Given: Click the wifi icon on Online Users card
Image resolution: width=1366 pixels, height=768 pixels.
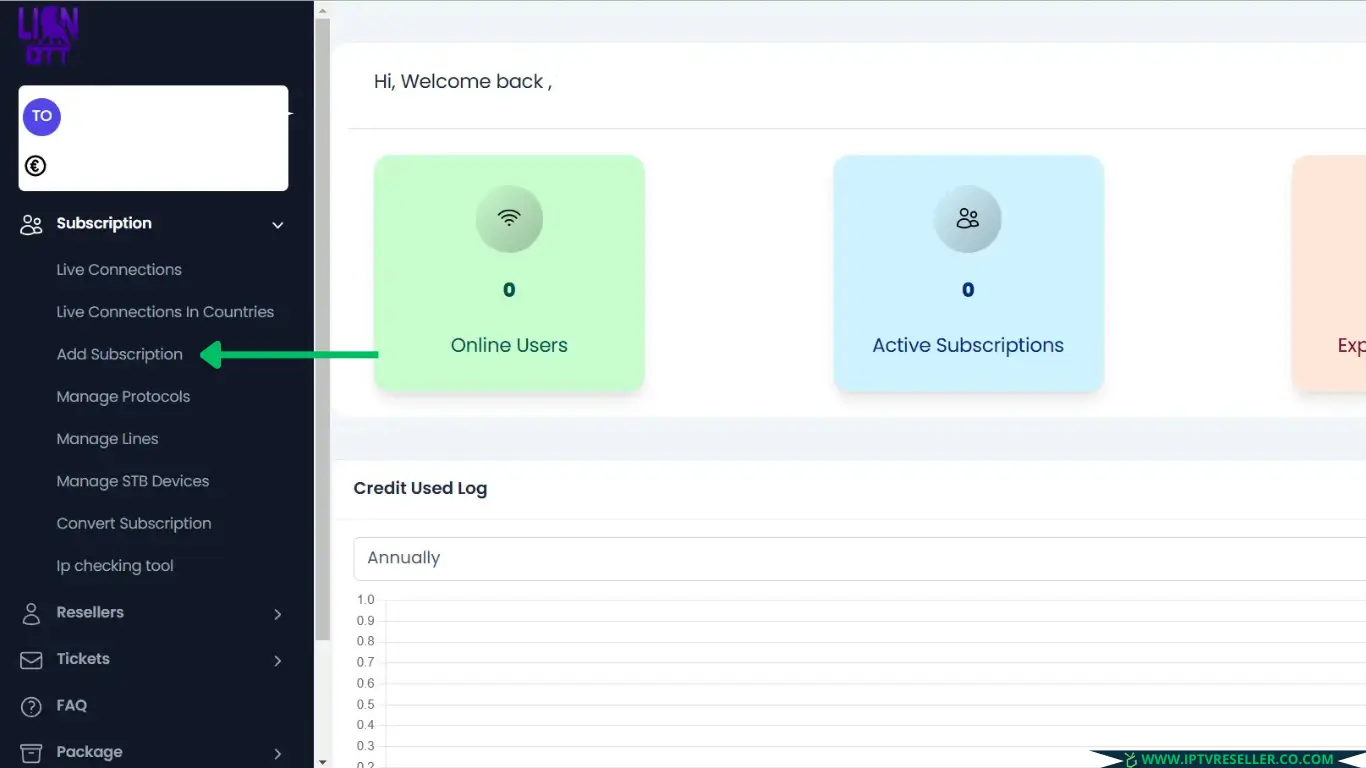Looking at the screenshot, I should 509,218.
